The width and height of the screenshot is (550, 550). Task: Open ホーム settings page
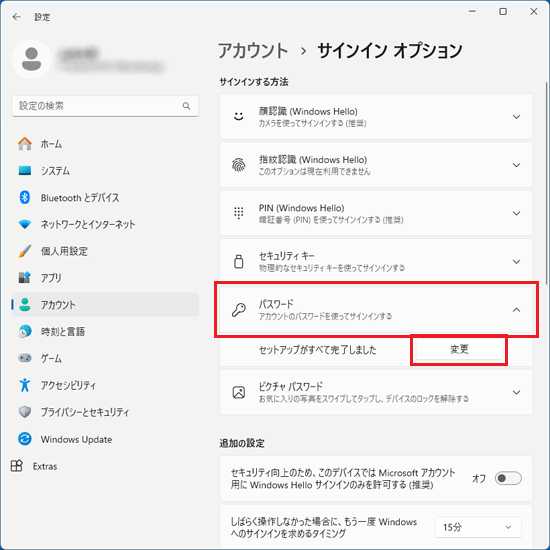[x=105, y=144]
